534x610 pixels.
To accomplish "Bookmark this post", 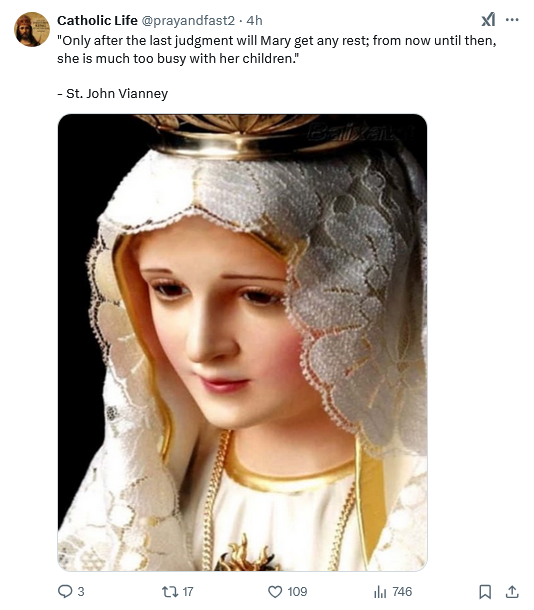I will click(485, 592).
